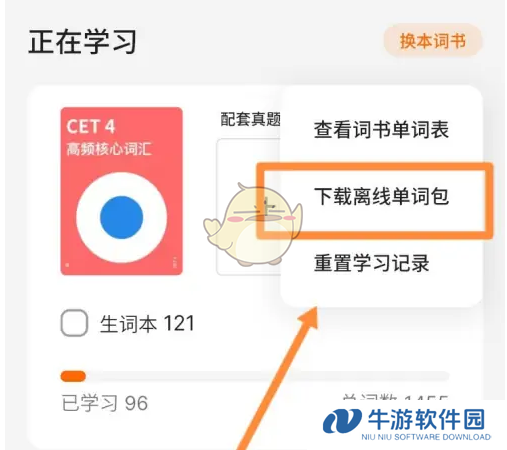Open the 牛游软件园 watermark text
Screen dimensions: 507x450
pyautogui.click(x=426, y=419)
